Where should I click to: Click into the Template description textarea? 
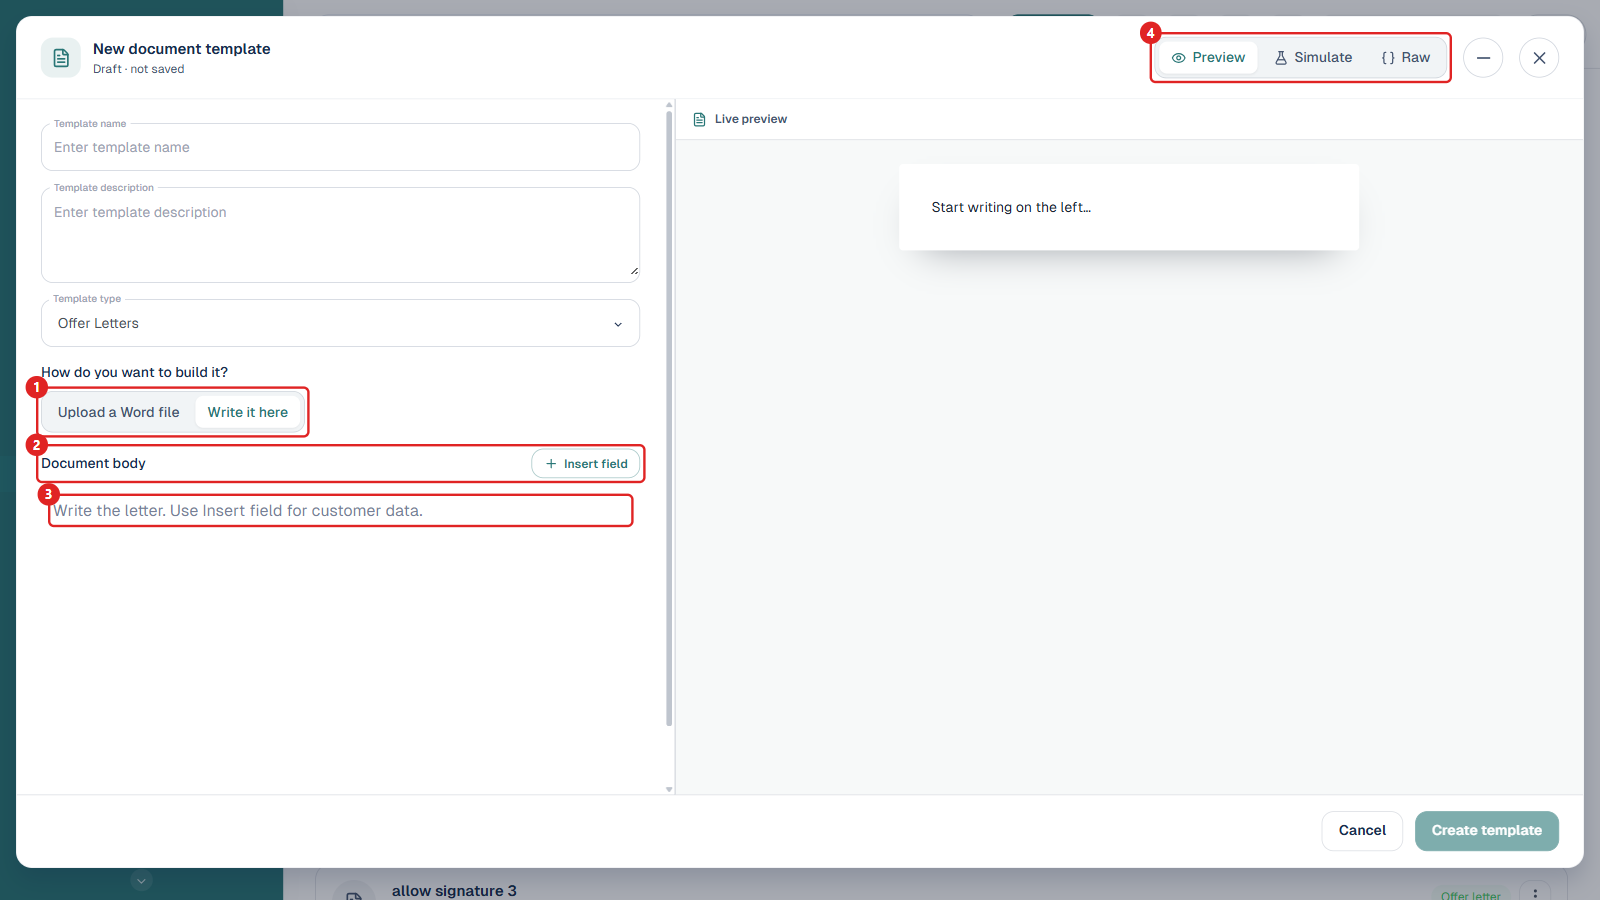click(x=340, y=235)
